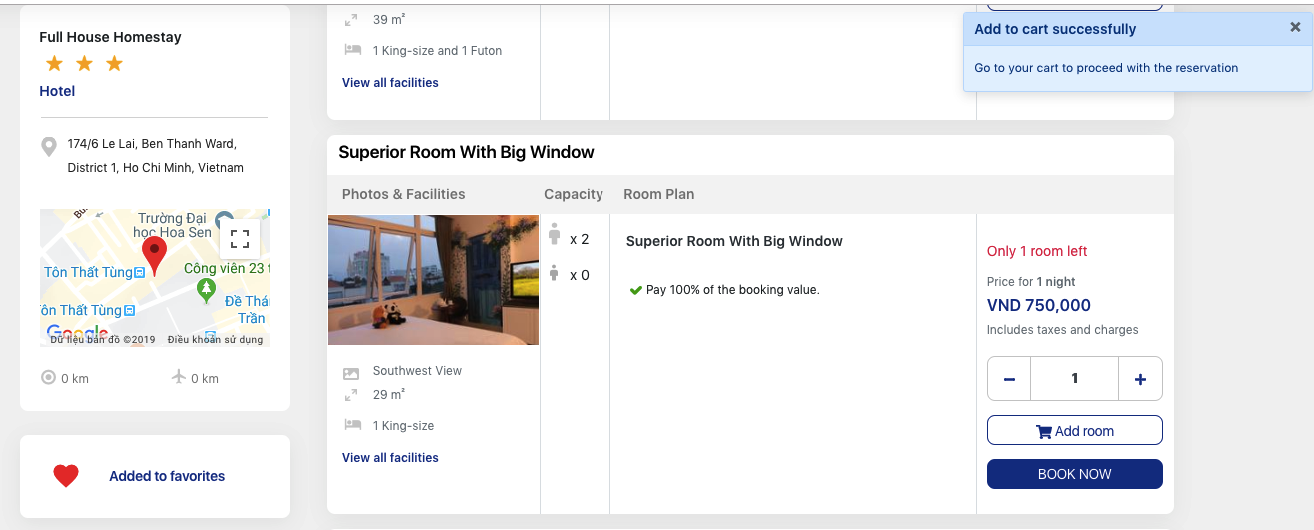Viewport: 1314px width, 530px height.
Task: Click the Google logo on map
Action: [76, 333]
